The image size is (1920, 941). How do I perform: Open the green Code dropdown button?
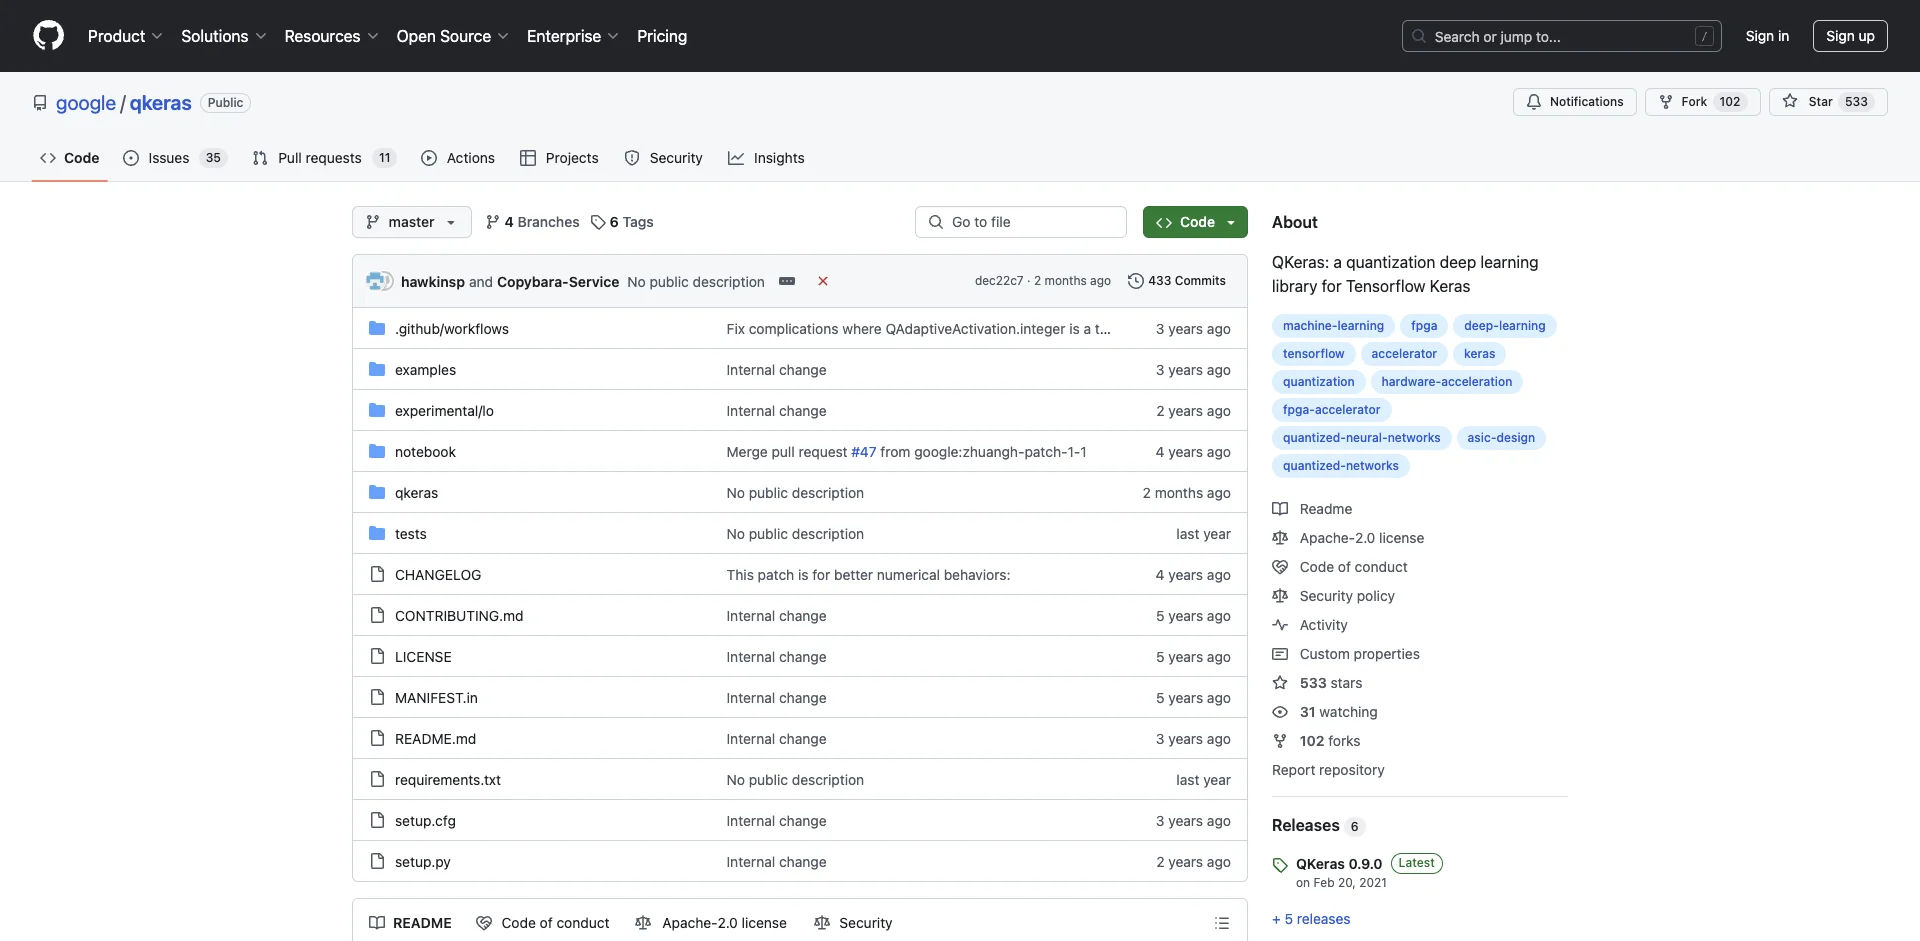(x=1195, y=222)
